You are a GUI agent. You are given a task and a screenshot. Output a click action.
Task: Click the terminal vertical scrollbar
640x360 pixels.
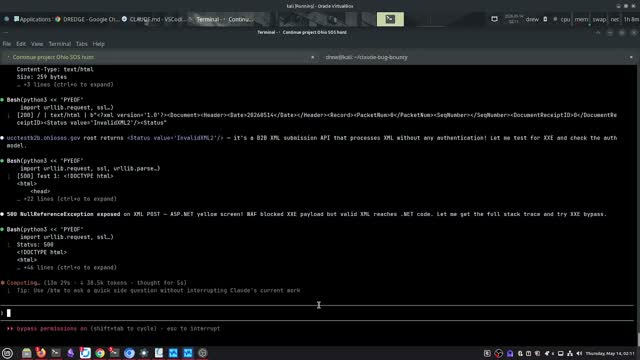(638, 204)
